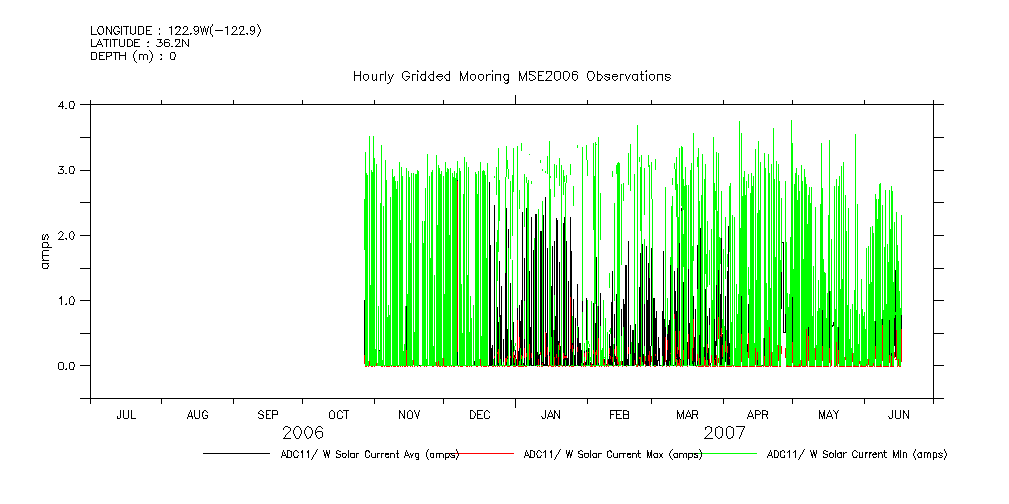This screenshot has height=504, width=1009.
Task: Click the 'Solar Current Max (amps)' legend entry
Action: (612, 454)
